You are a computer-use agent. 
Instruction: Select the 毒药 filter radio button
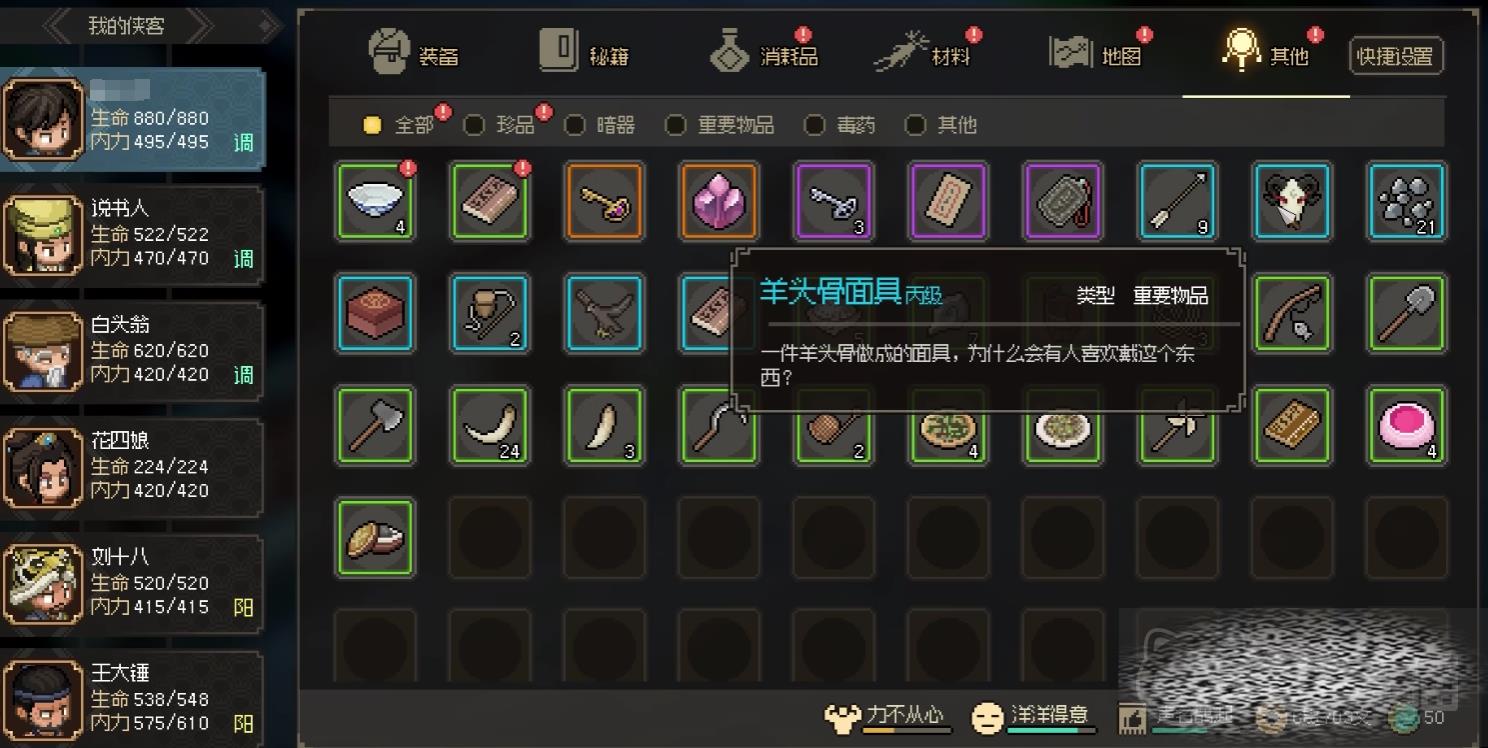pyautogui.click(x=814, y=125)
